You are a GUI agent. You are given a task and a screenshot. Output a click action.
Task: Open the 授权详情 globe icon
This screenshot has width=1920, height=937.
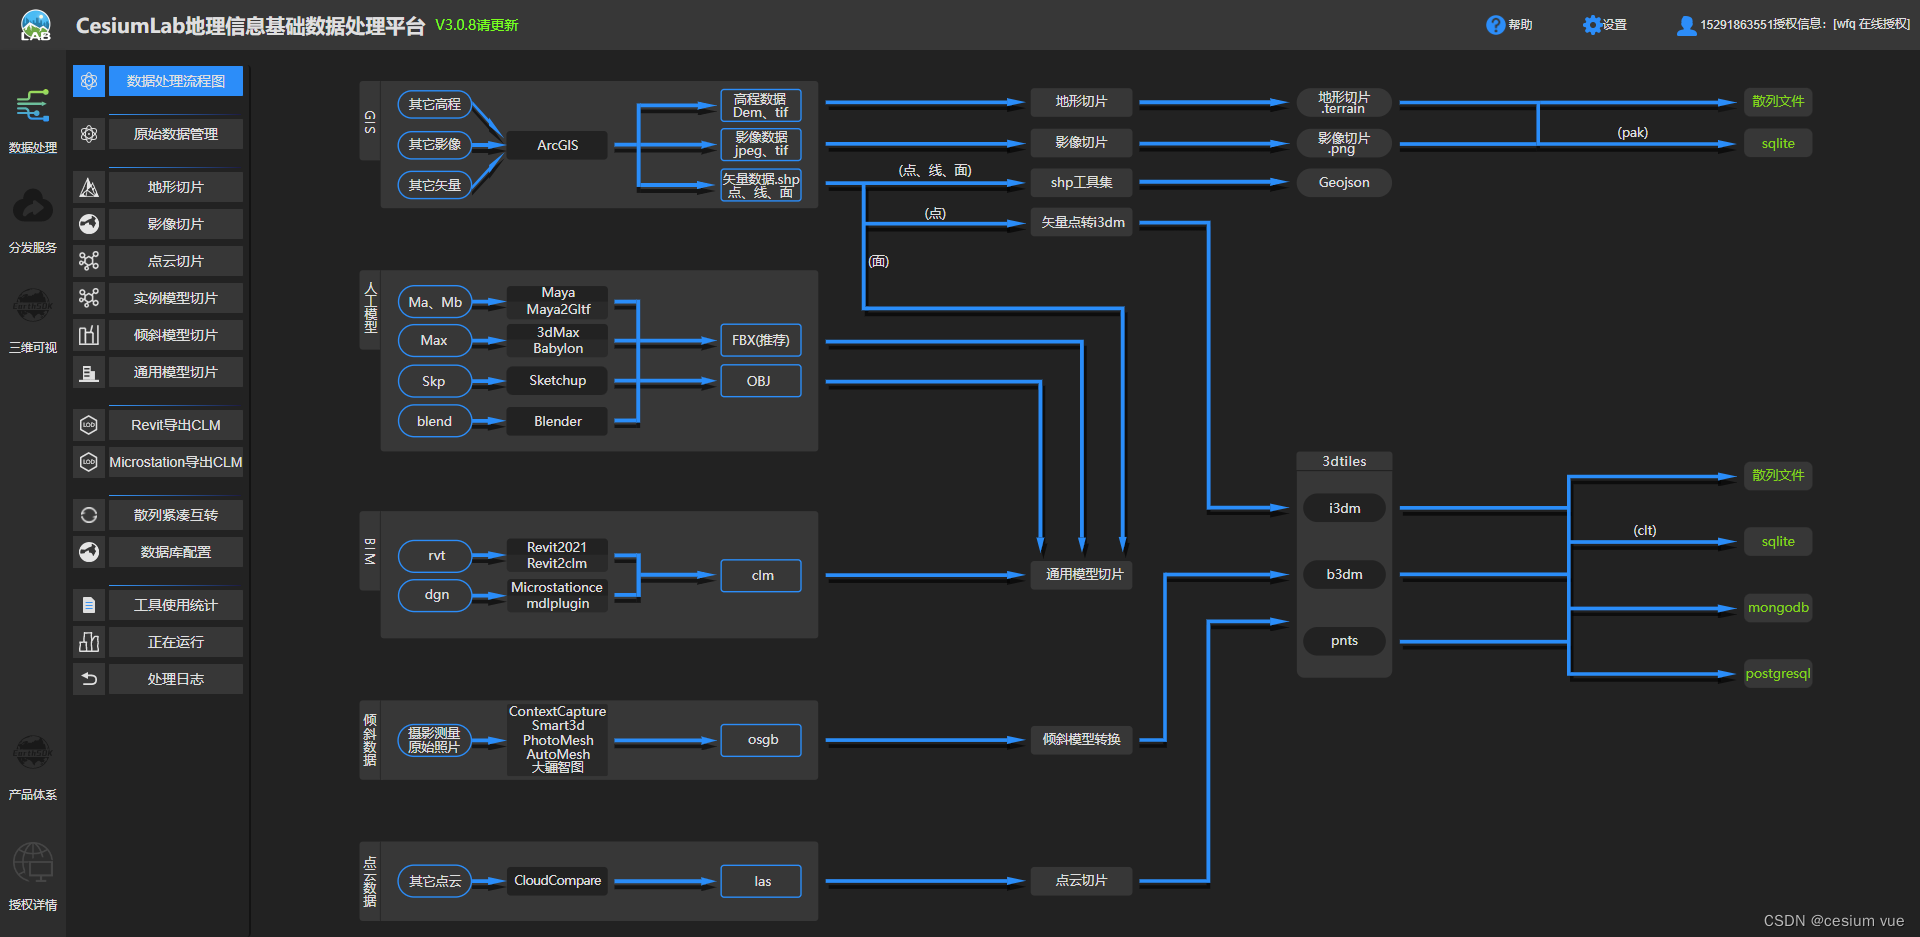(33, 862)
